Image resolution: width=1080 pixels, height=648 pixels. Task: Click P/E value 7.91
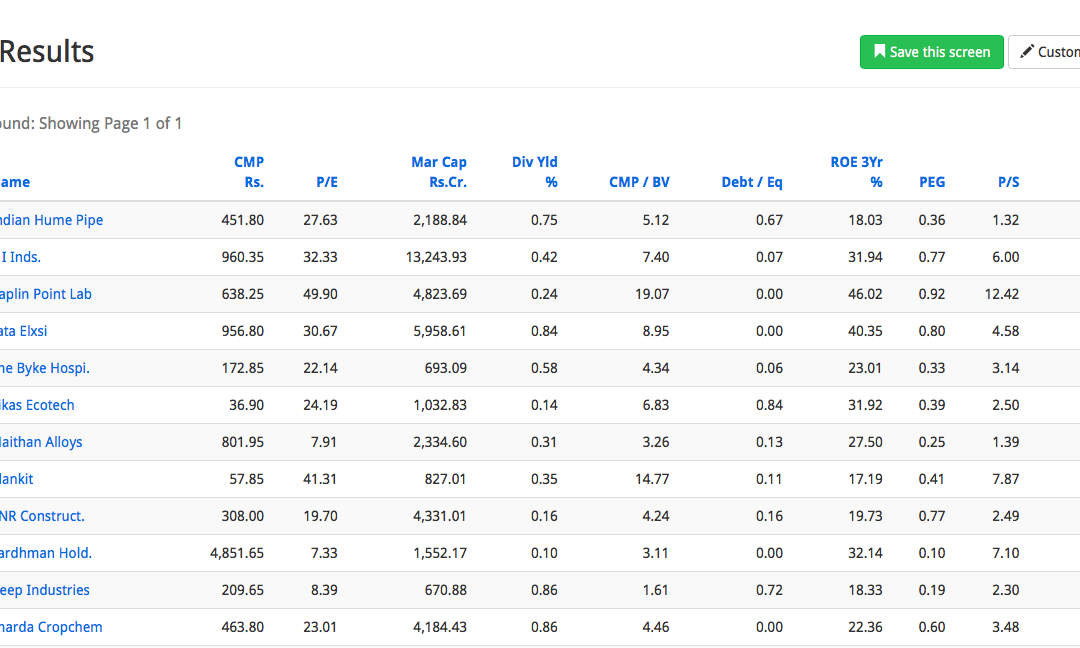[x=324, y=442]
